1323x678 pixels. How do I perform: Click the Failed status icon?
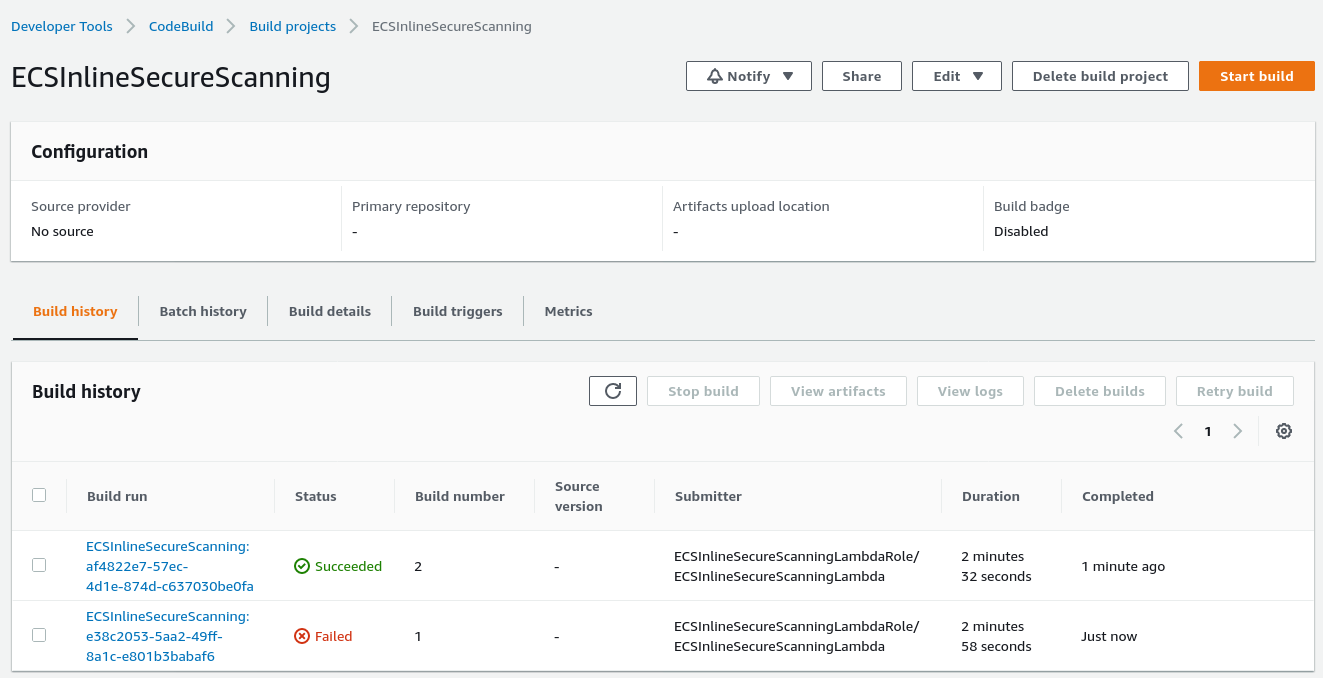[x=302, y=636]
